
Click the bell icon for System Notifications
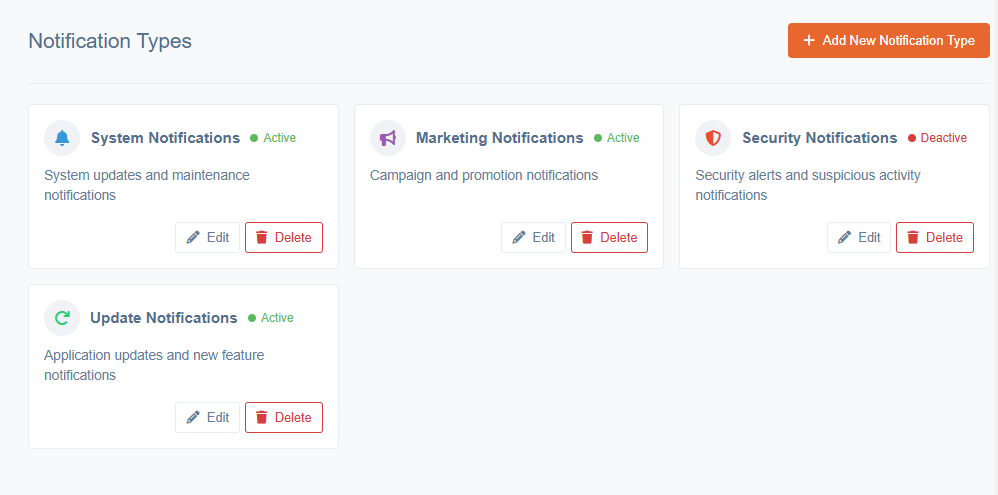pos(62,138)
